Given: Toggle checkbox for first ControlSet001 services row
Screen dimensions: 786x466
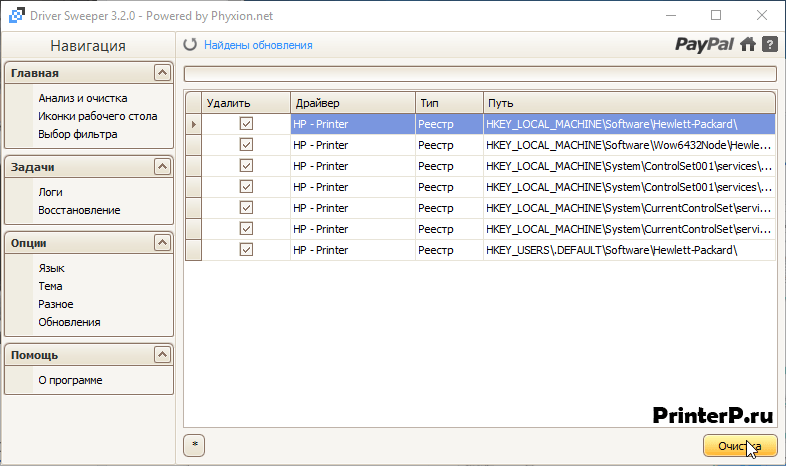Looking at the screenshot, I should (x=246, y=166).
